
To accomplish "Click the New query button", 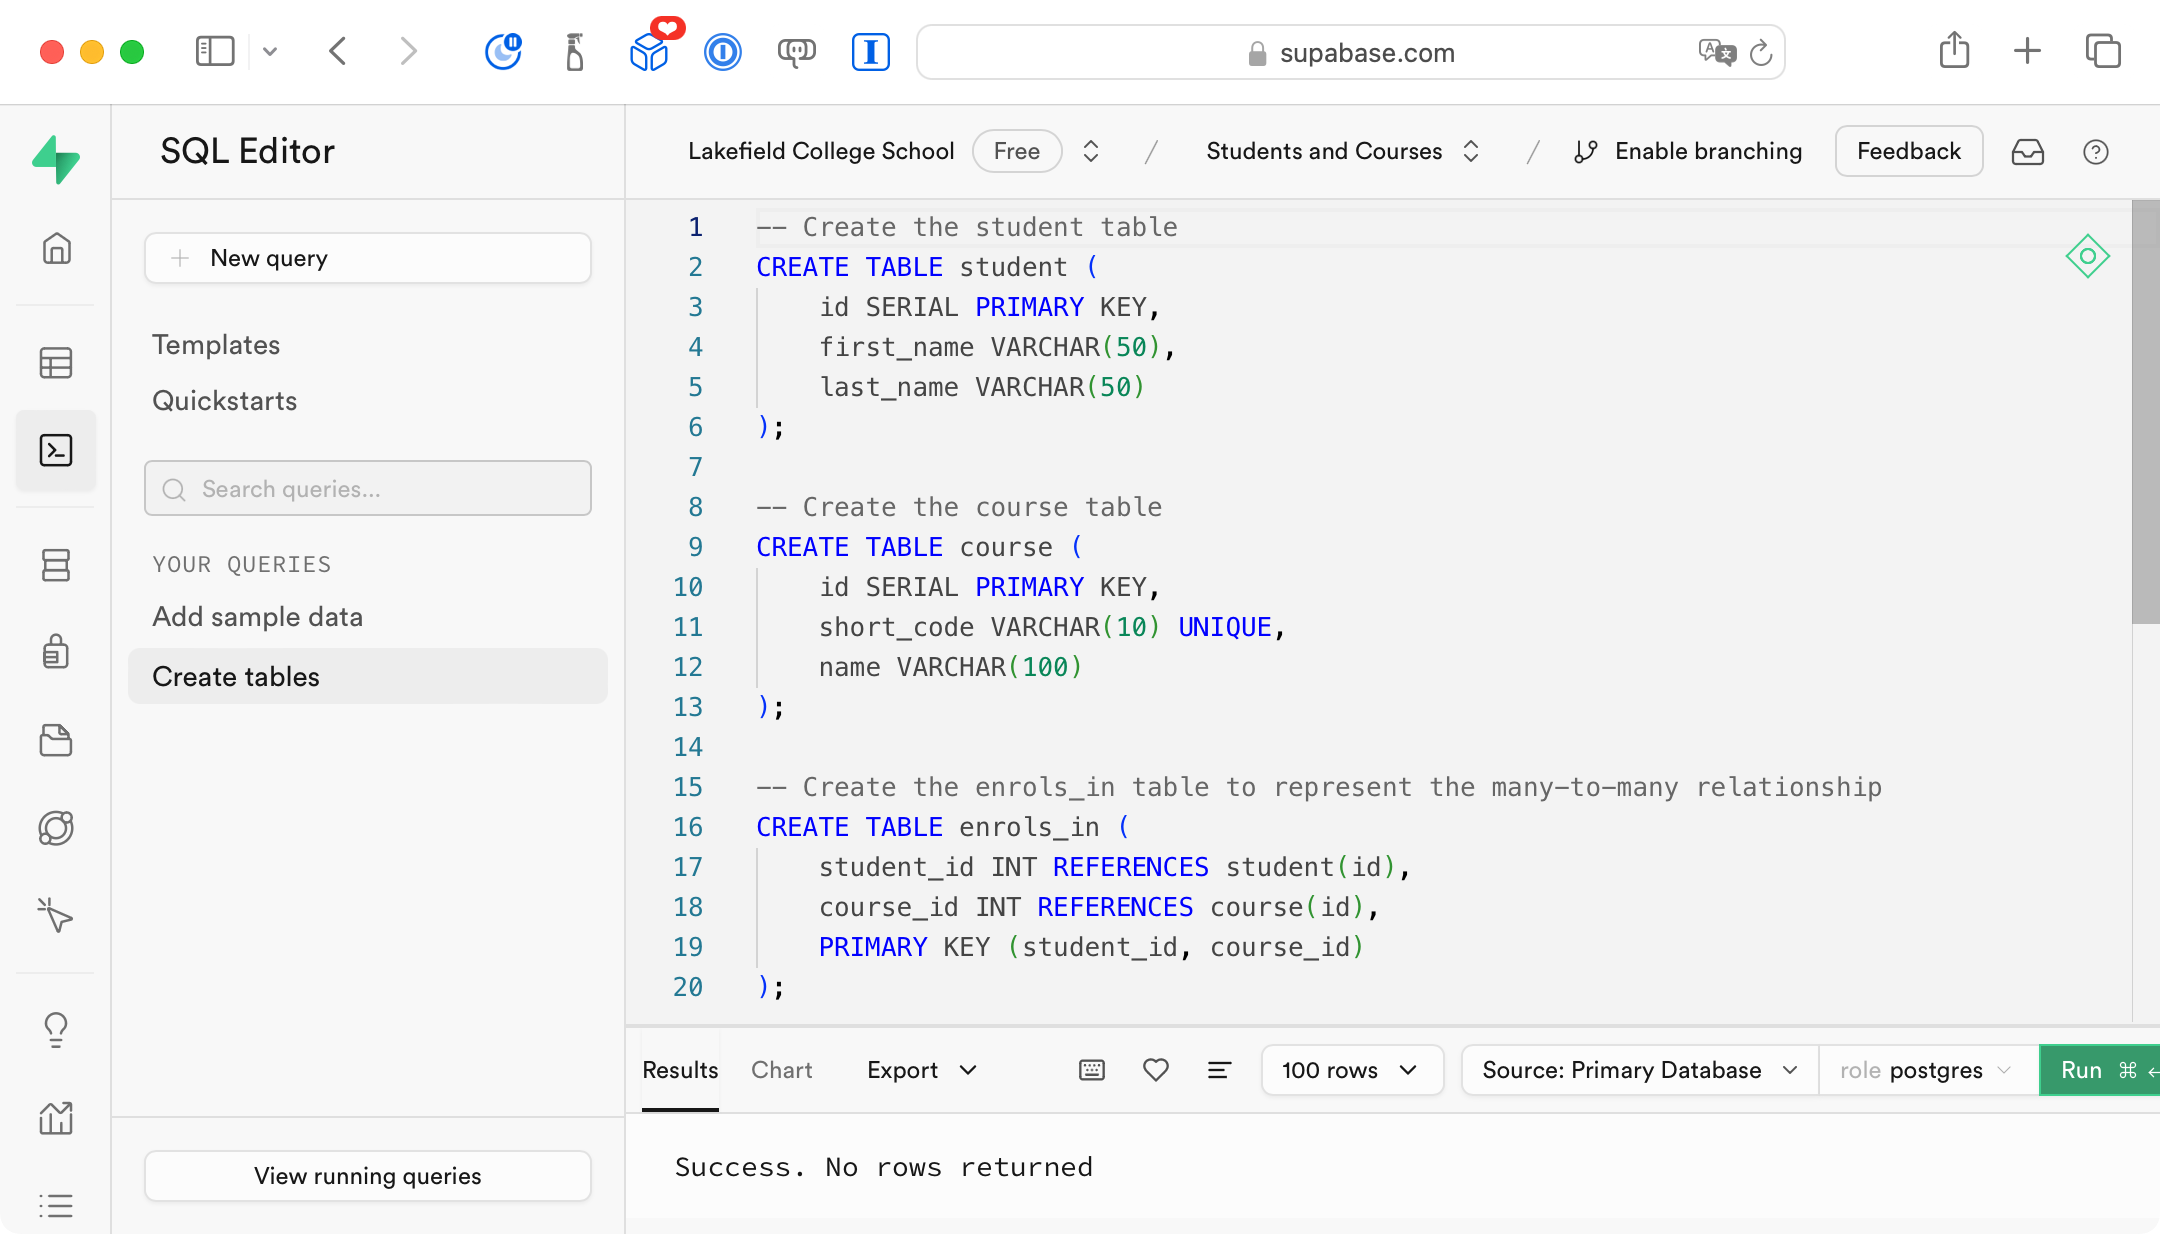I will [x=367, y=258].
